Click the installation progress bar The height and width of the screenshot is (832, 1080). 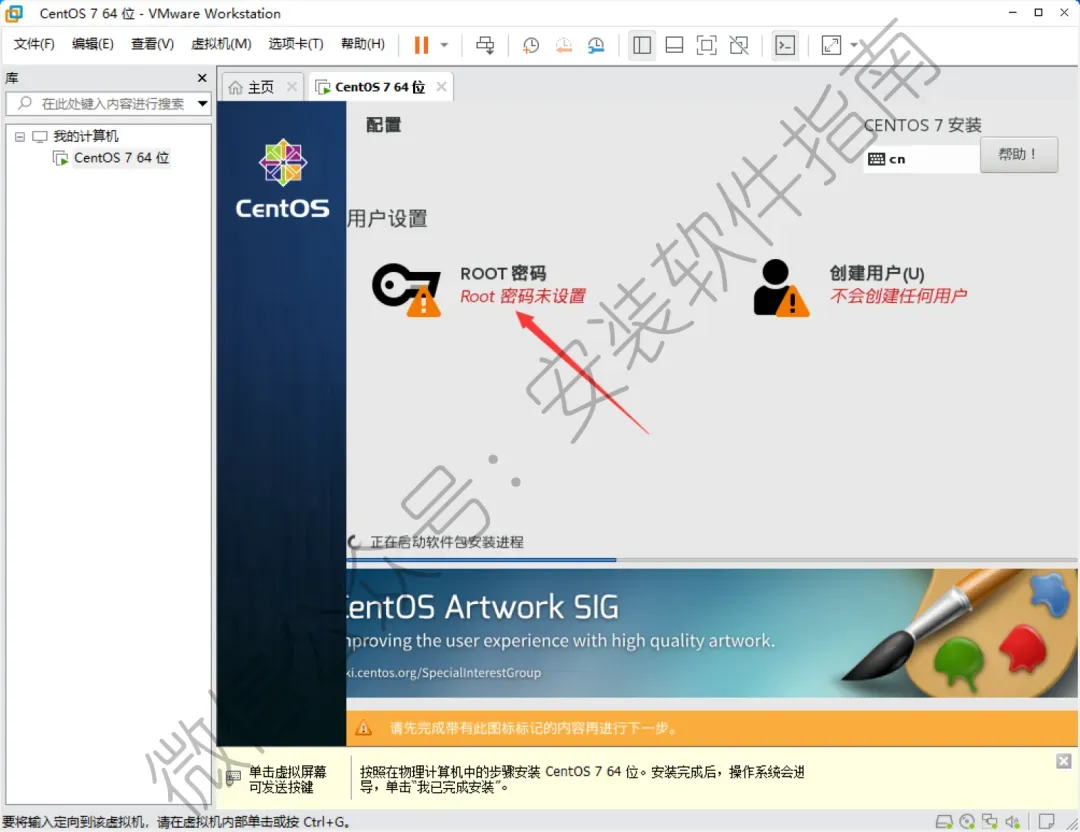(712, 560)
